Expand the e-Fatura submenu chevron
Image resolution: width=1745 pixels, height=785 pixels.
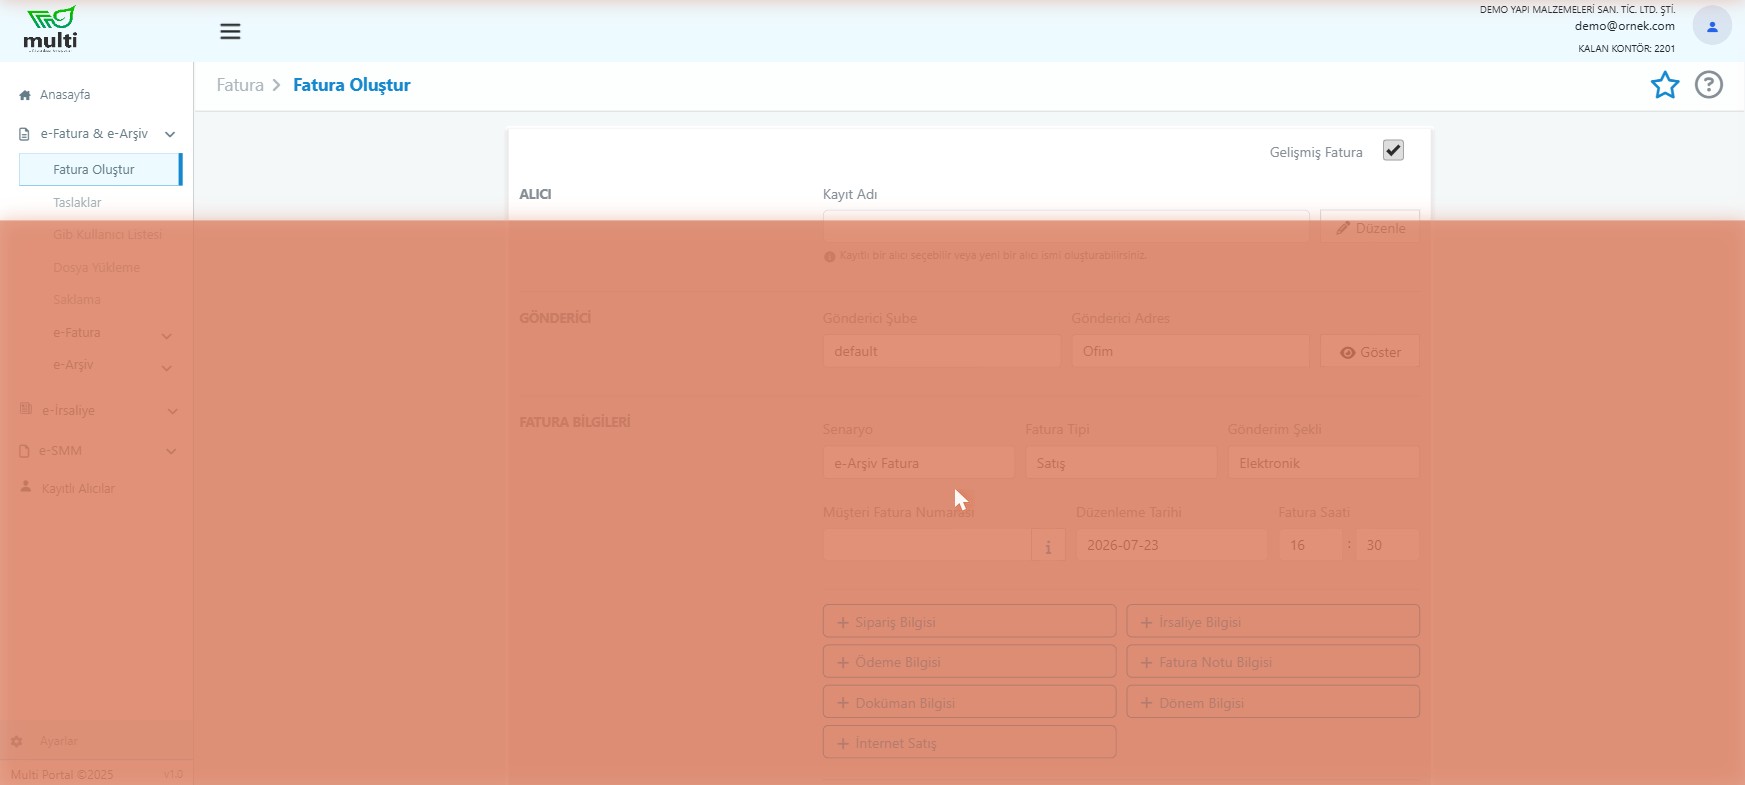click(167, 336)
